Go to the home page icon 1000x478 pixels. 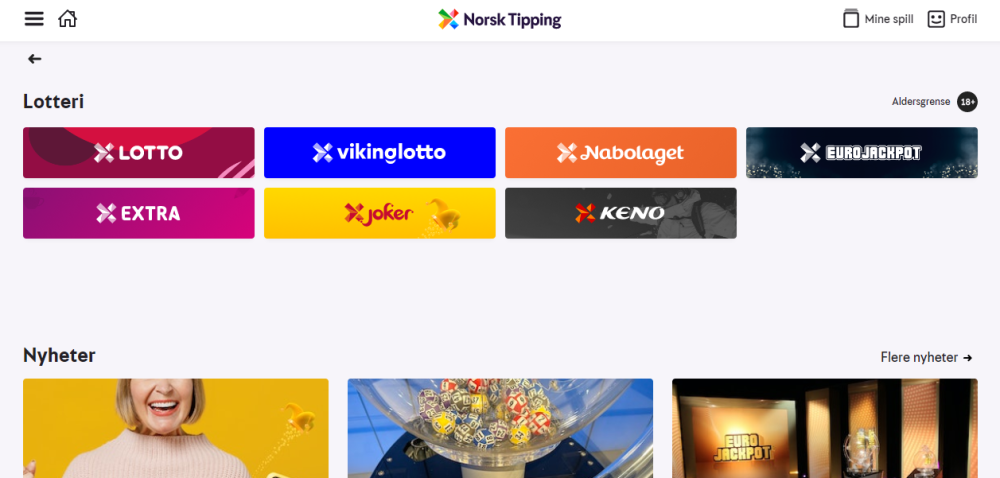click(x=67, y=19)
